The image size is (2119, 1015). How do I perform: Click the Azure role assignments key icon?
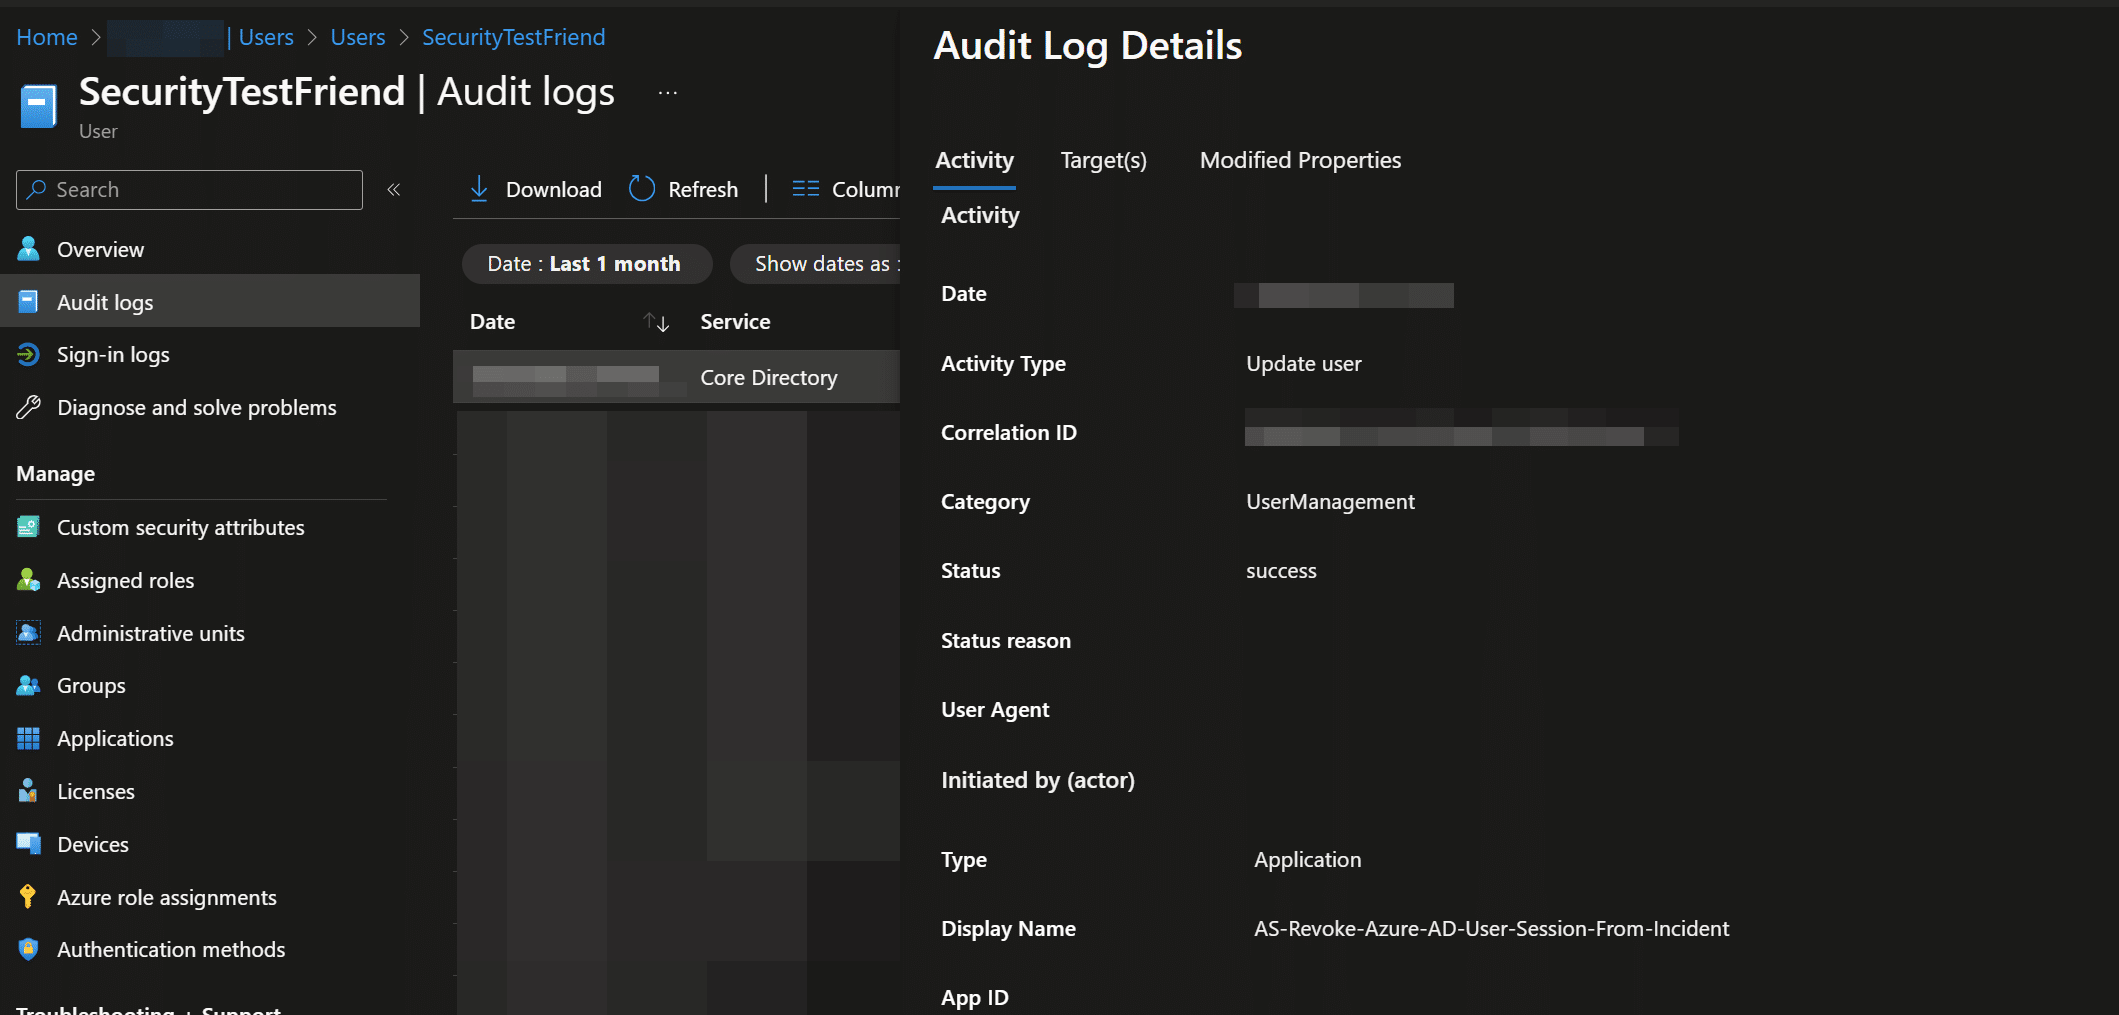[x=29, y=897]
